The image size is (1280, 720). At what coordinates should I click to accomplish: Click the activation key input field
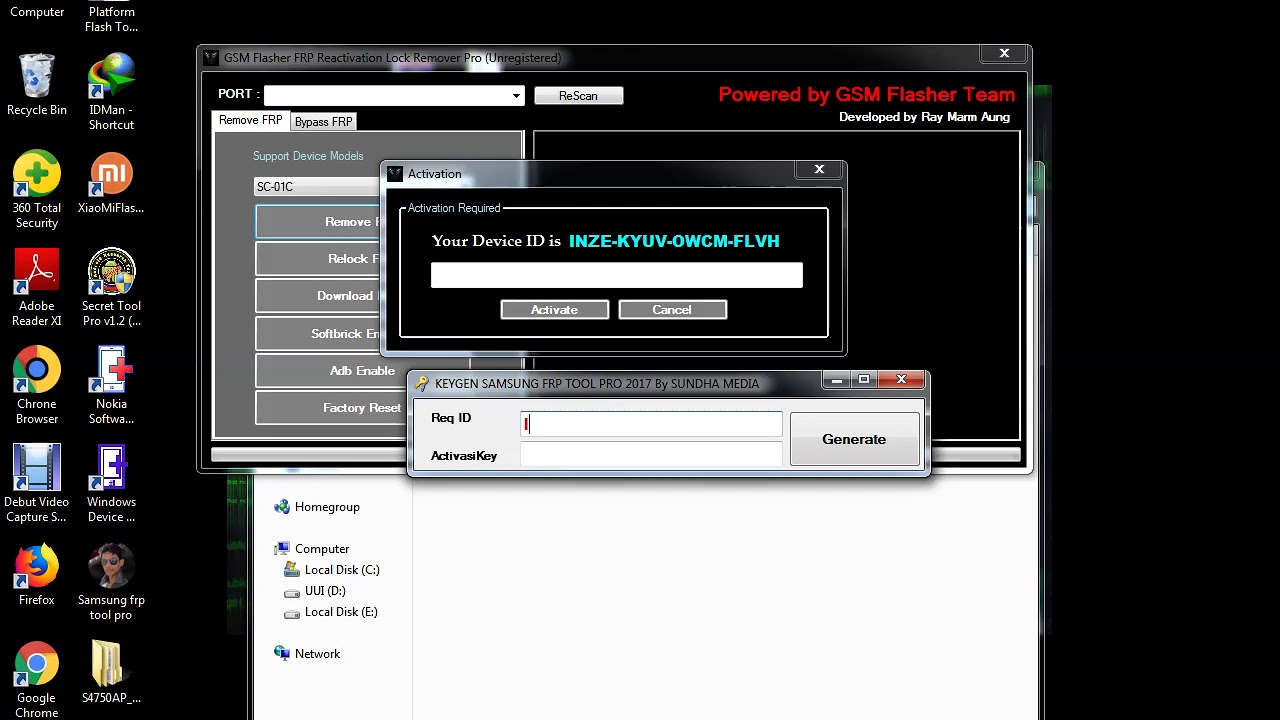pos(617,275)
